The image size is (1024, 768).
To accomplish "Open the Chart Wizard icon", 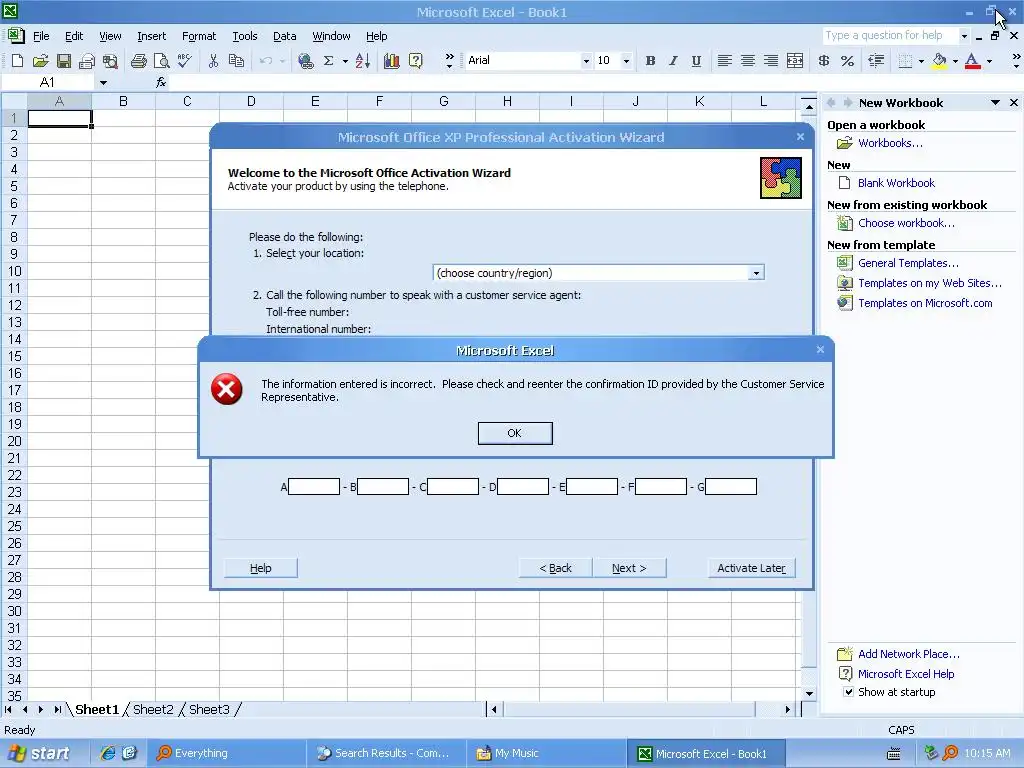I will pyautogui.click(x=391, y=61).
